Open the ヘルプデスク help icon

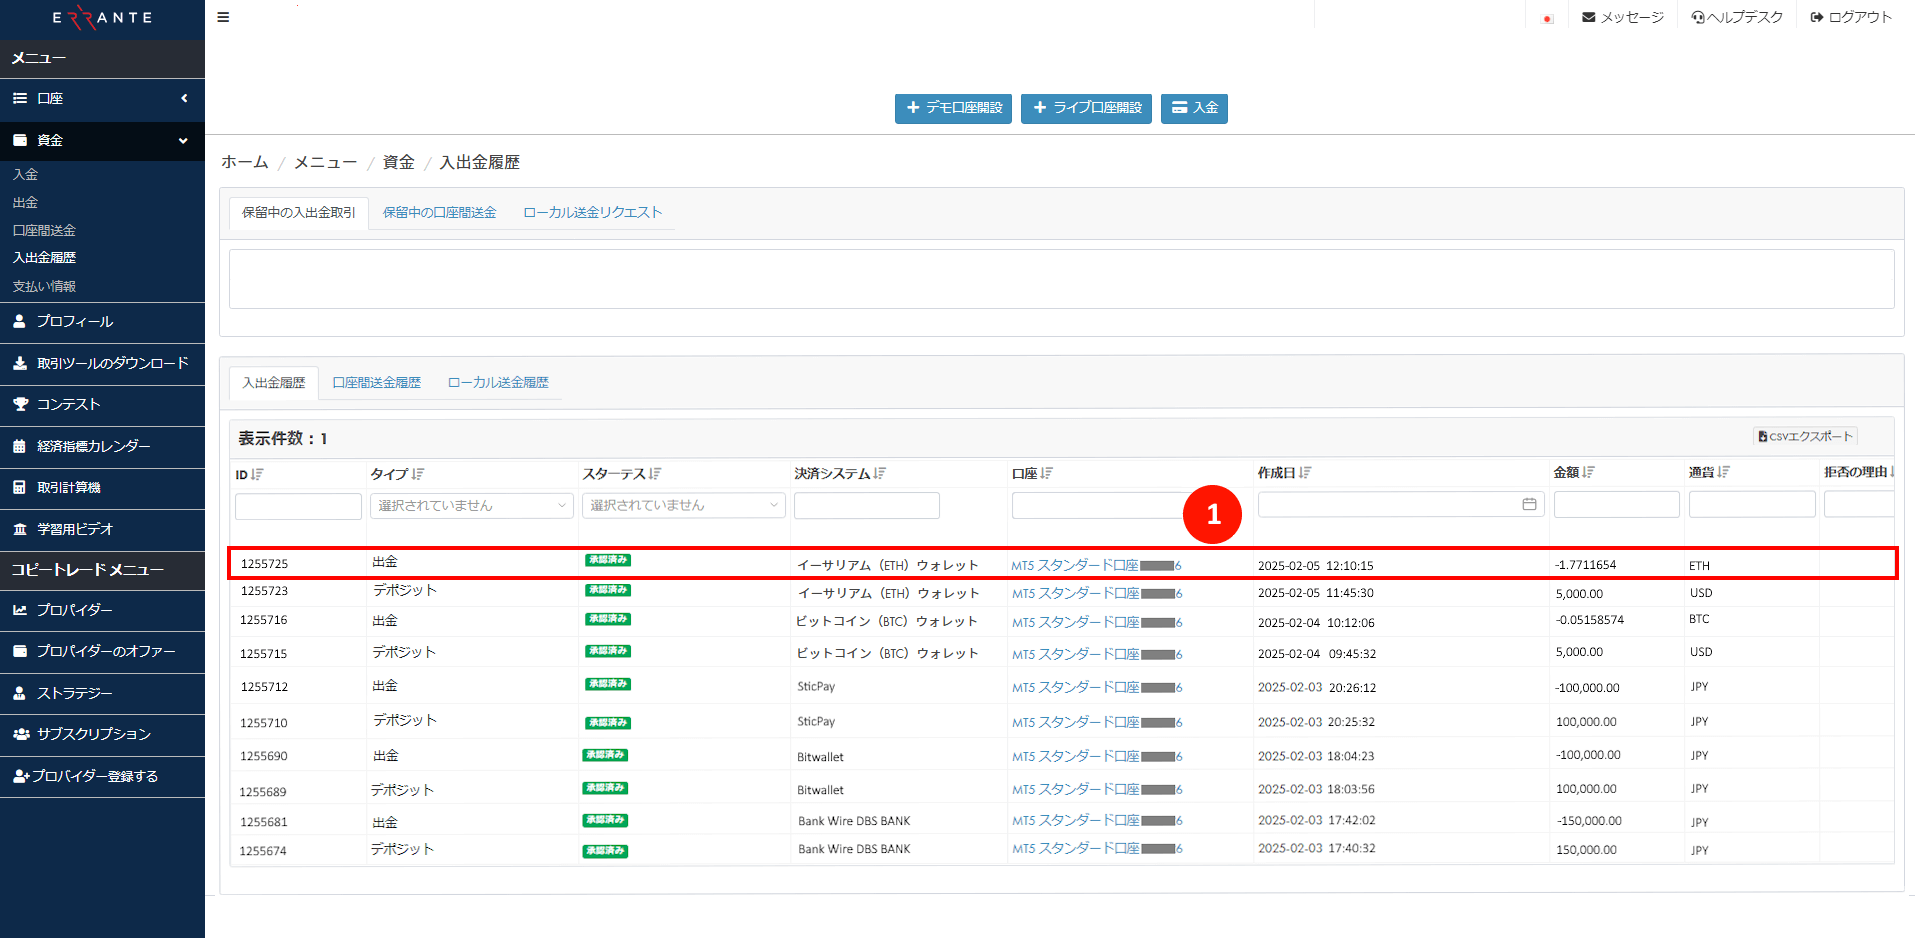coord(1697,16)
